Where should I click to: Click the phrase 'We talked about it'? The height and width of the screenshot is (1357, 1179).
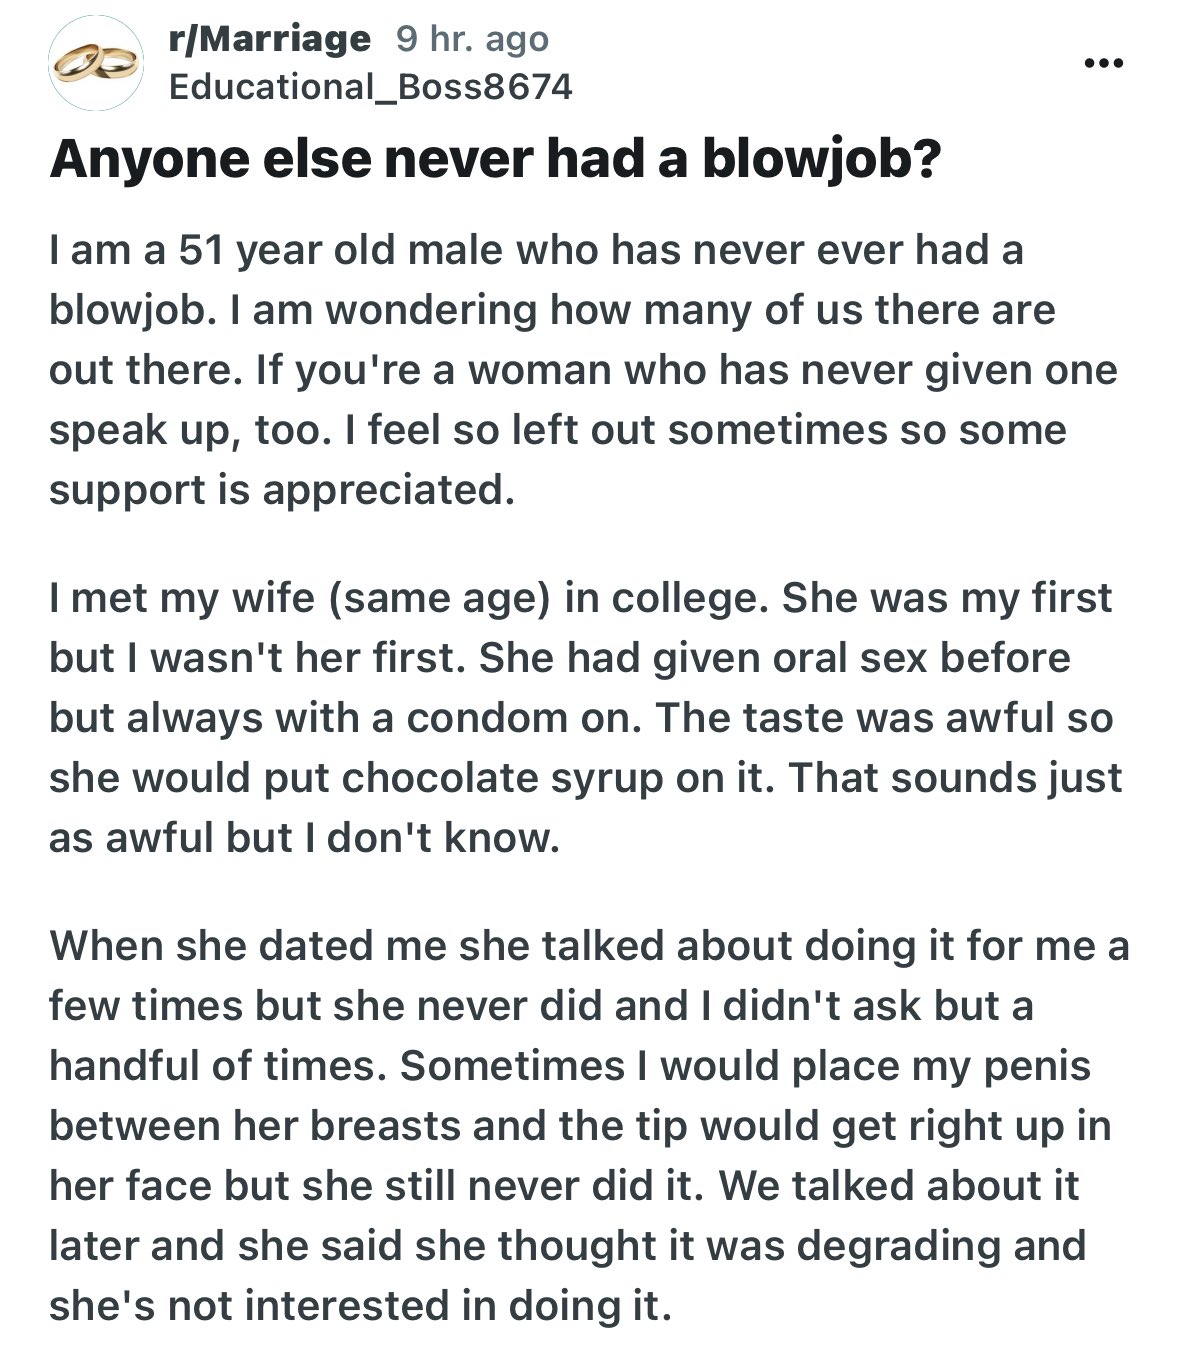(x=898, y=1186)
